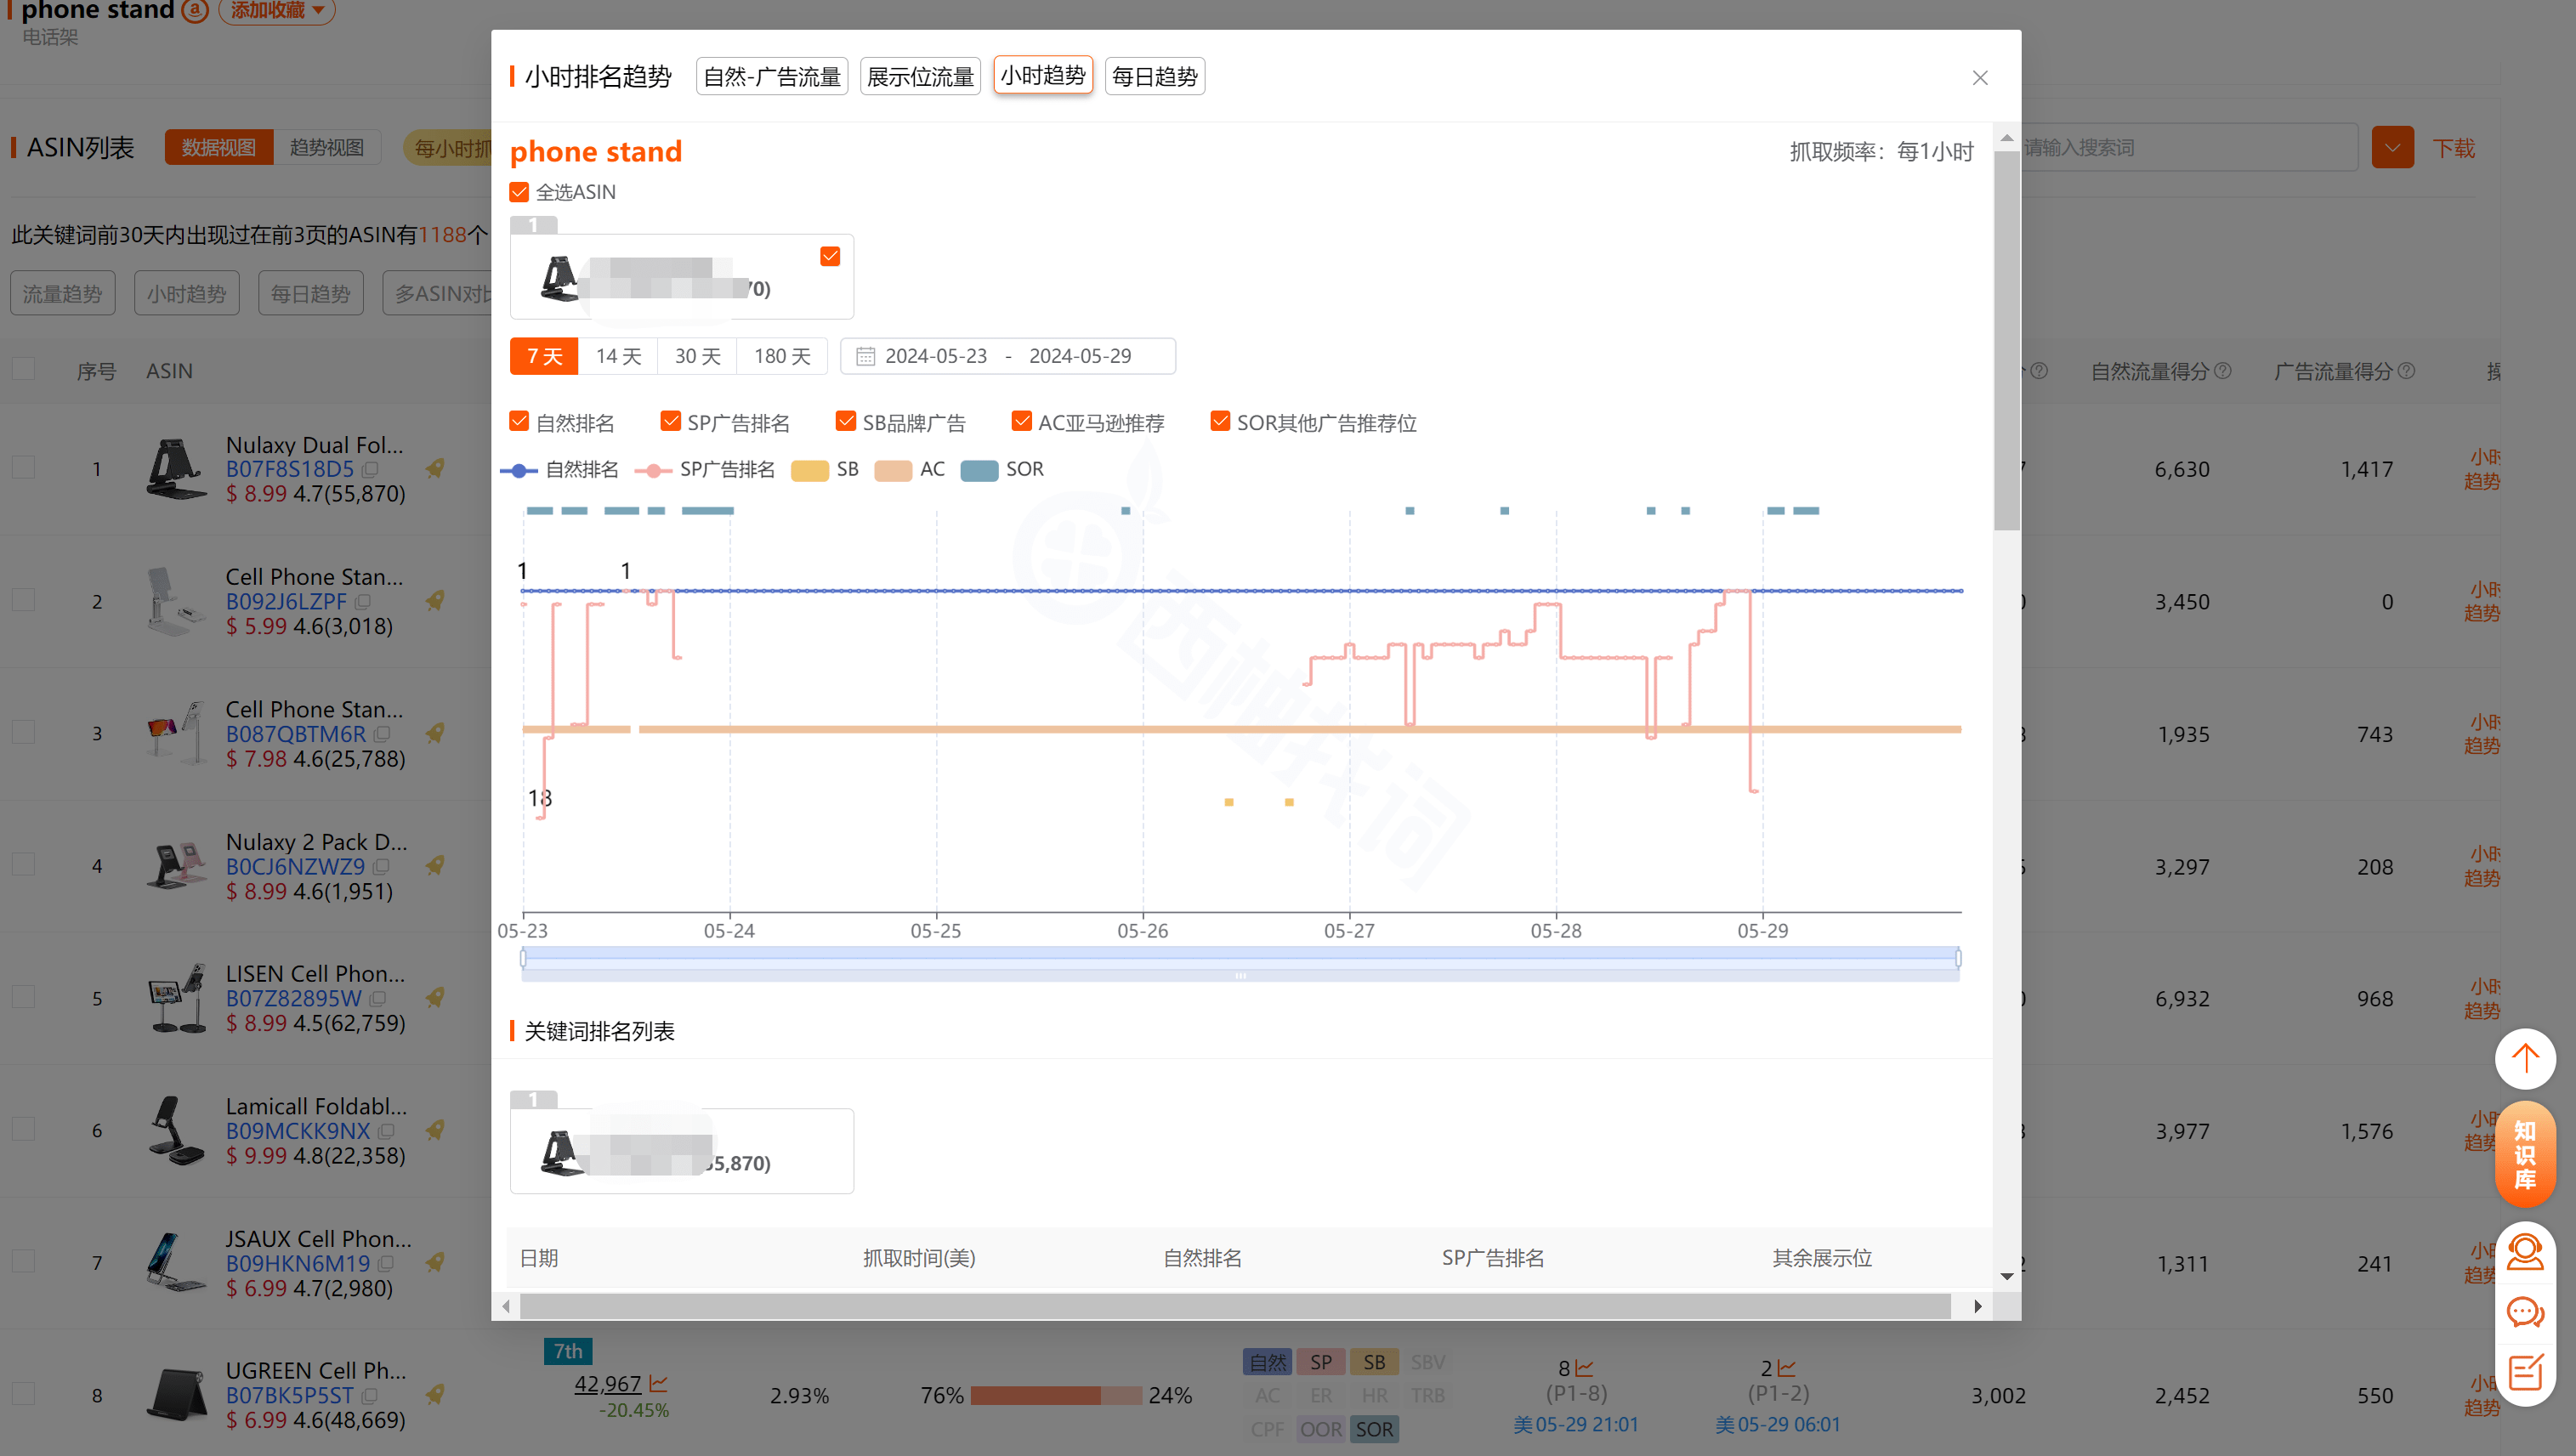Select the 180 天 range
The width and height of the screenshot is (2576, 1456).
tap(782, 356)
